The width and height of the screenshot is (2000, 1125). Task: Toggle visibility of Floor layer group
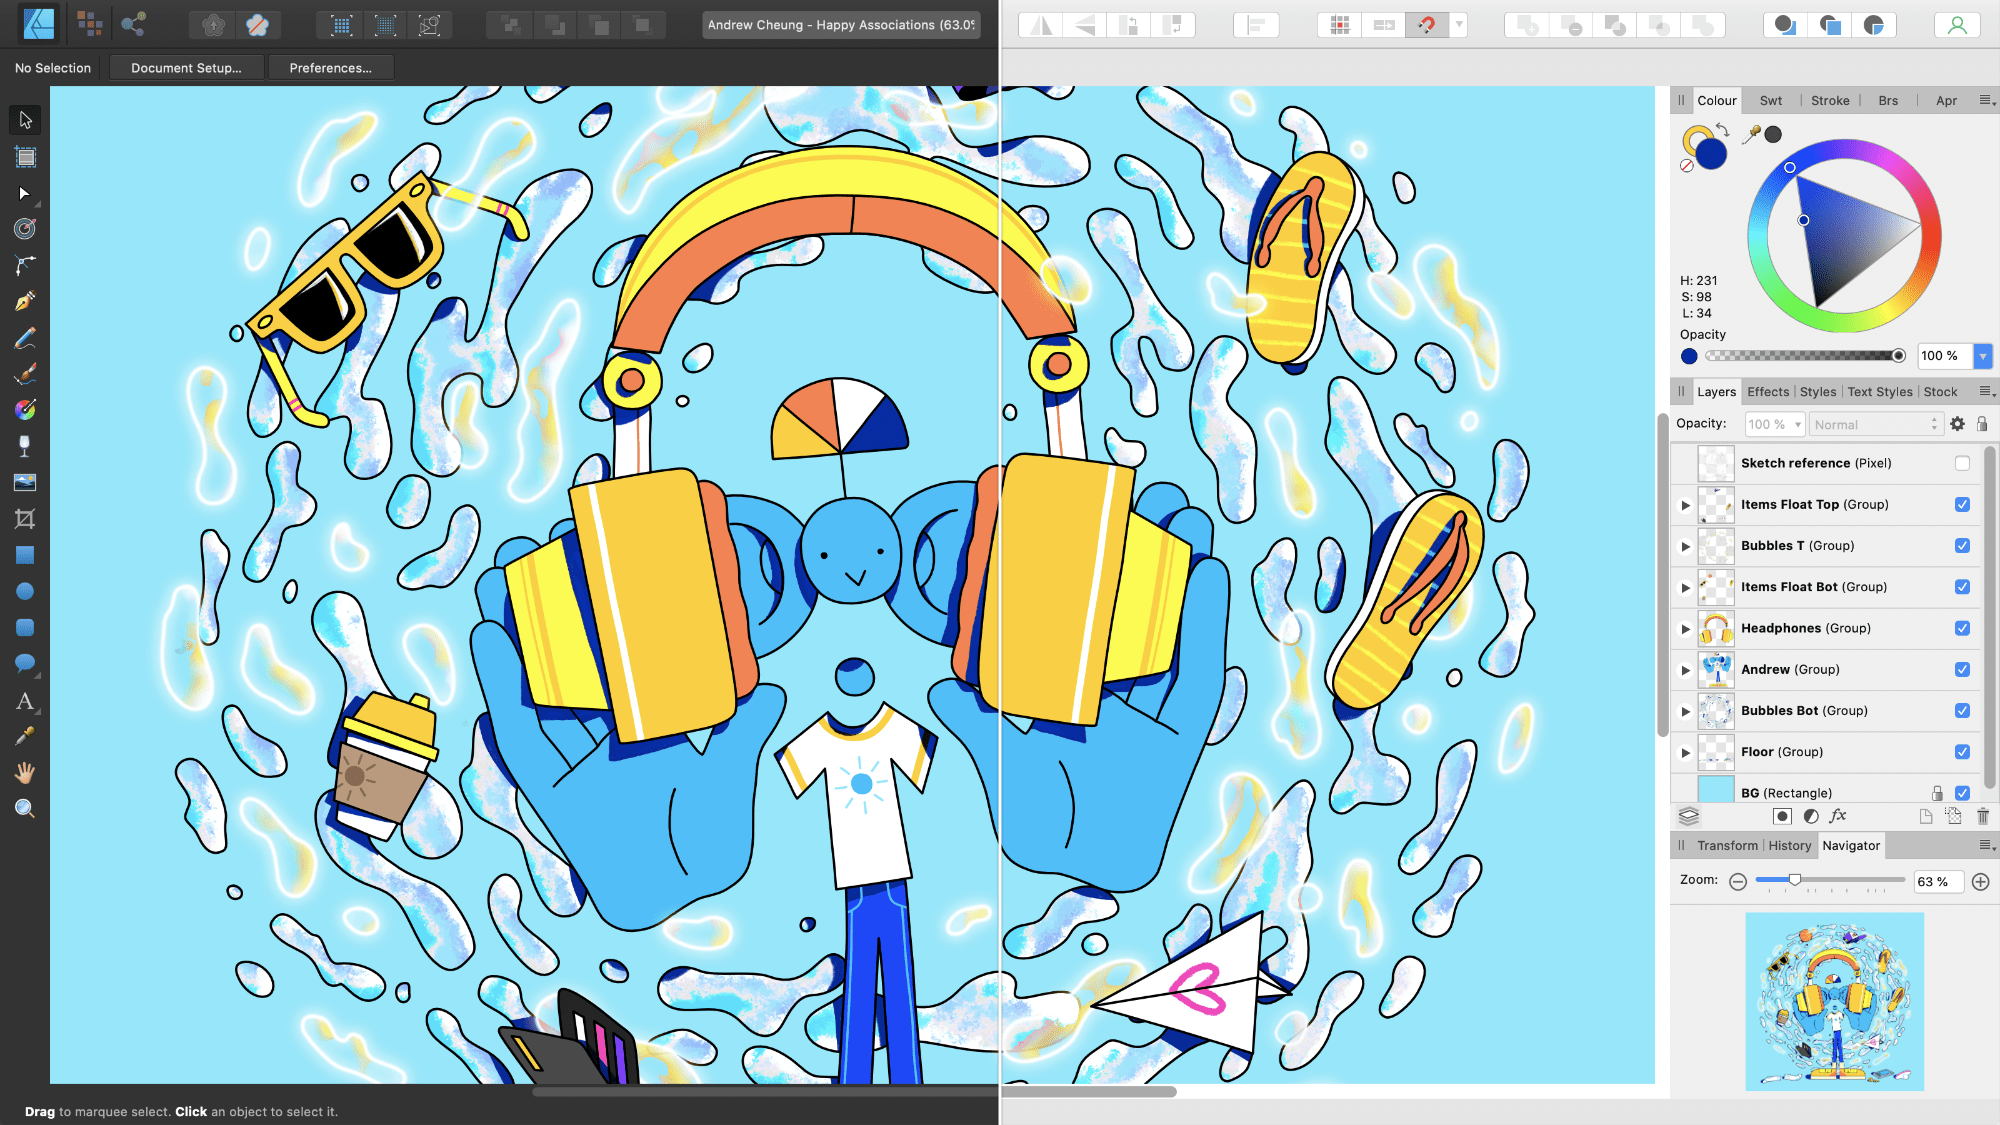point(1963,751)
